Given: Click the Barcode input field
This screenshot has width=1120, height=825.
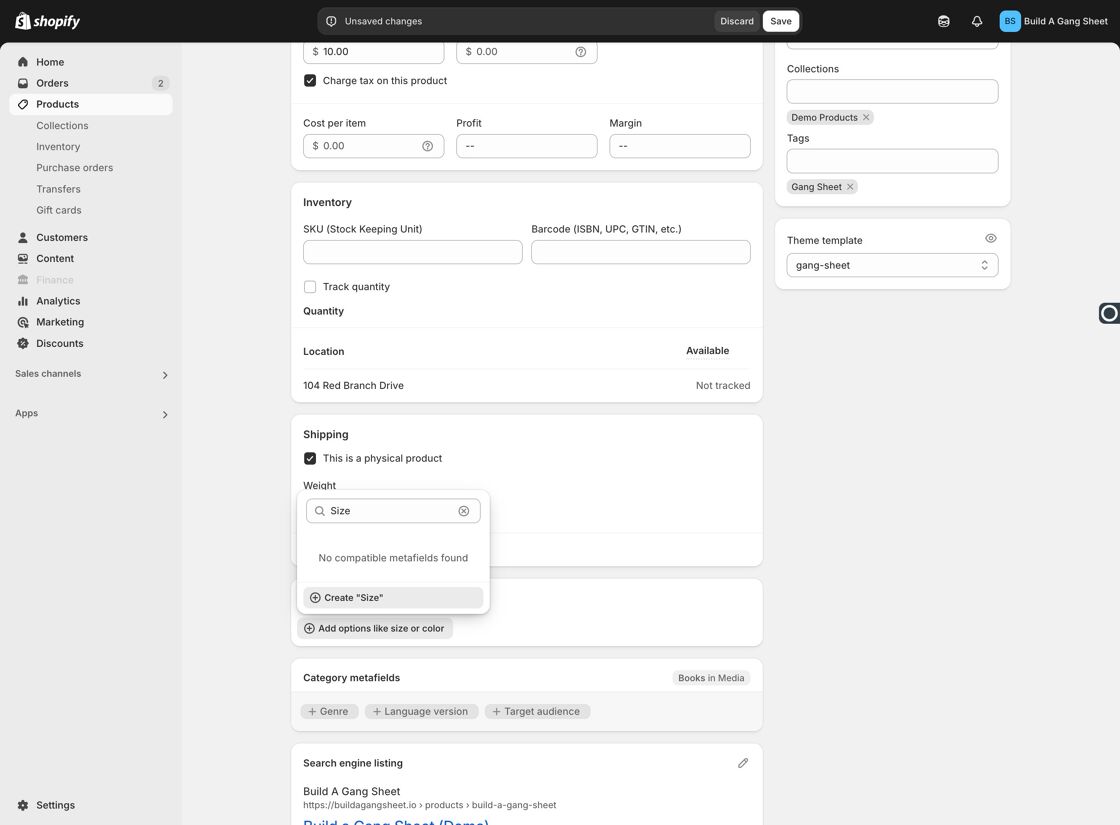Looking at the screenshot, I should 641,252.
